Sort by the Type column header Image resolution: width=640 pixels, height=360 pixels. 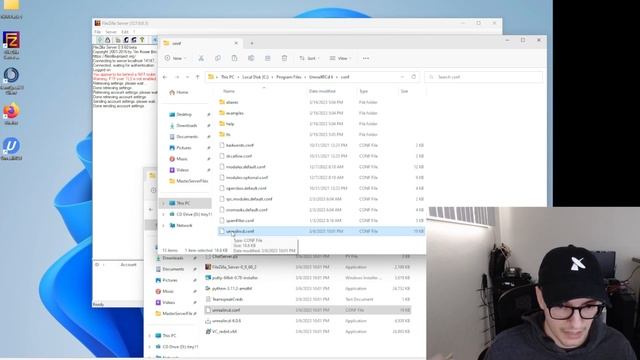tap(363, 91)
